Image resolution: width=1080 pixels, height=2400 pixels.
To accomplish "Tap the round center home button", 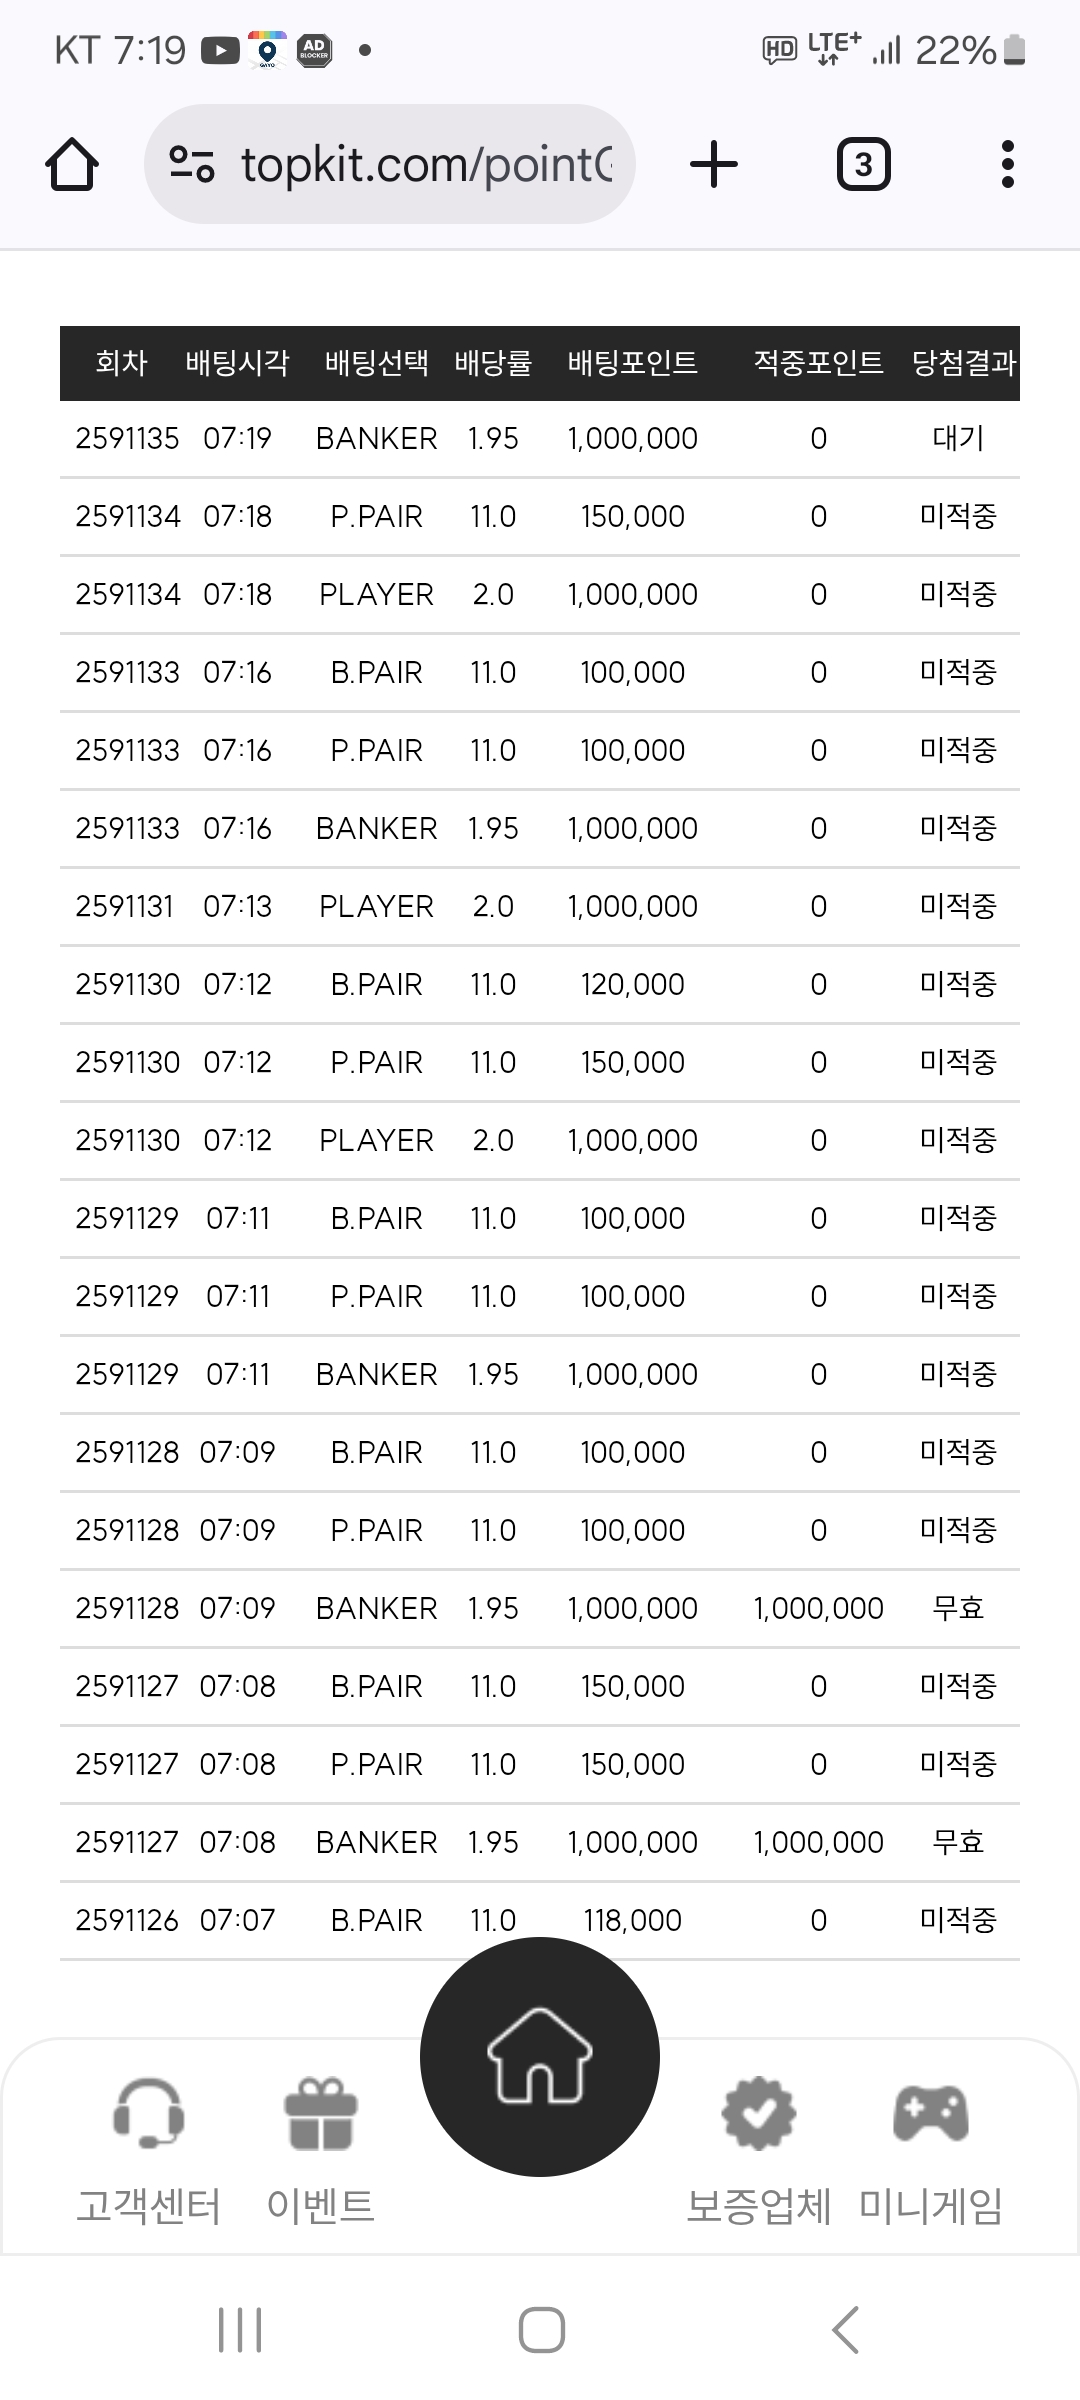I will 540,2056.
